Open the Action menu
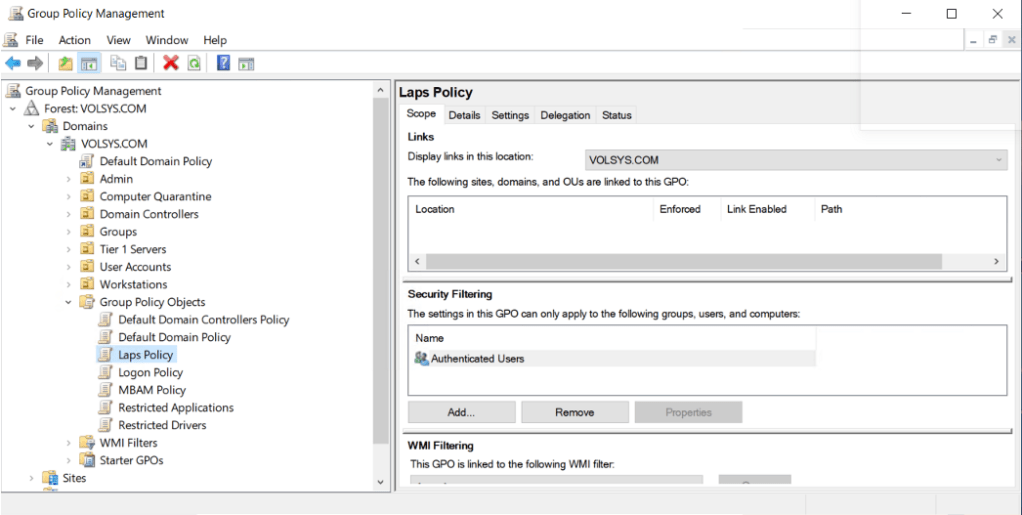1022x515 pixels. click(x=74, y=40)
